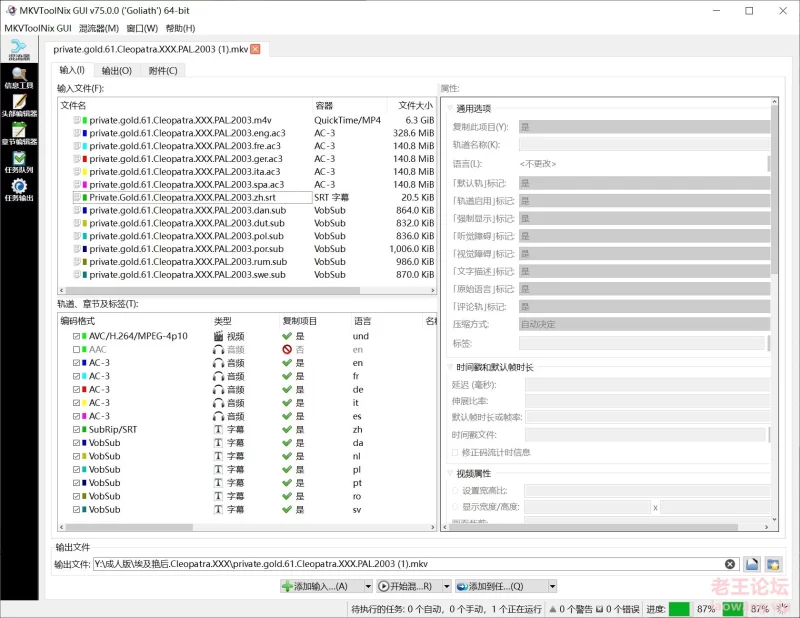This screenshot has width=800, height=618.
Task: Click the errors status icon
Action: (x=599, y=609)
